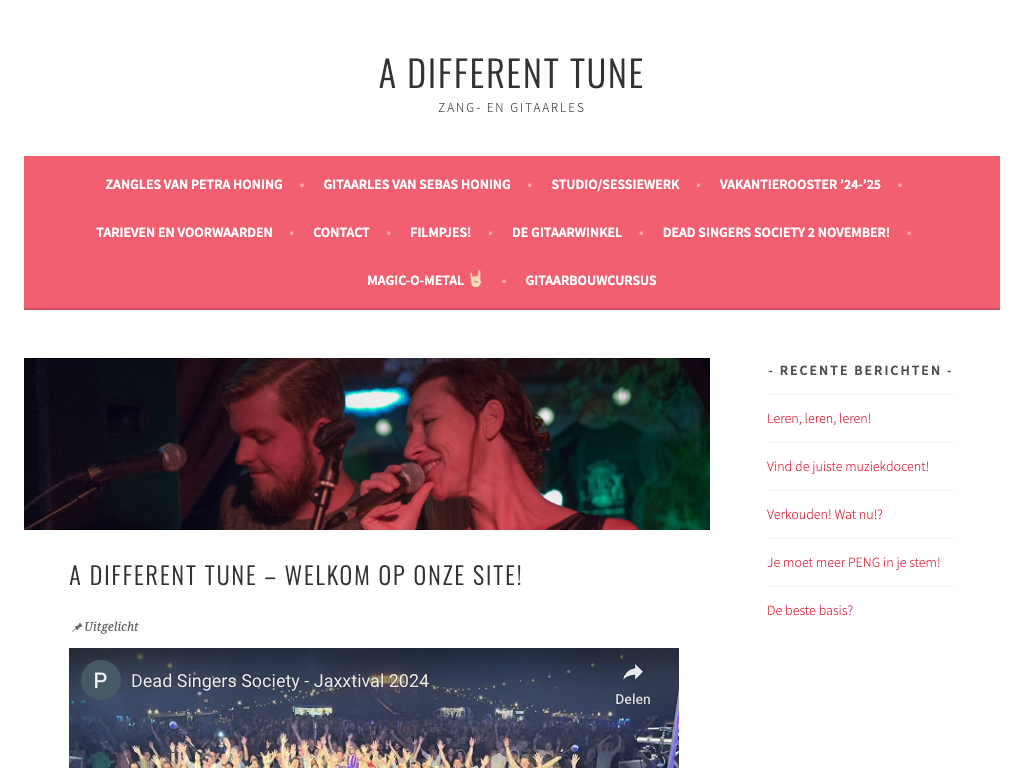
Task: Go to Gitaarles van Sebas Honing
Action: (417, 184)
